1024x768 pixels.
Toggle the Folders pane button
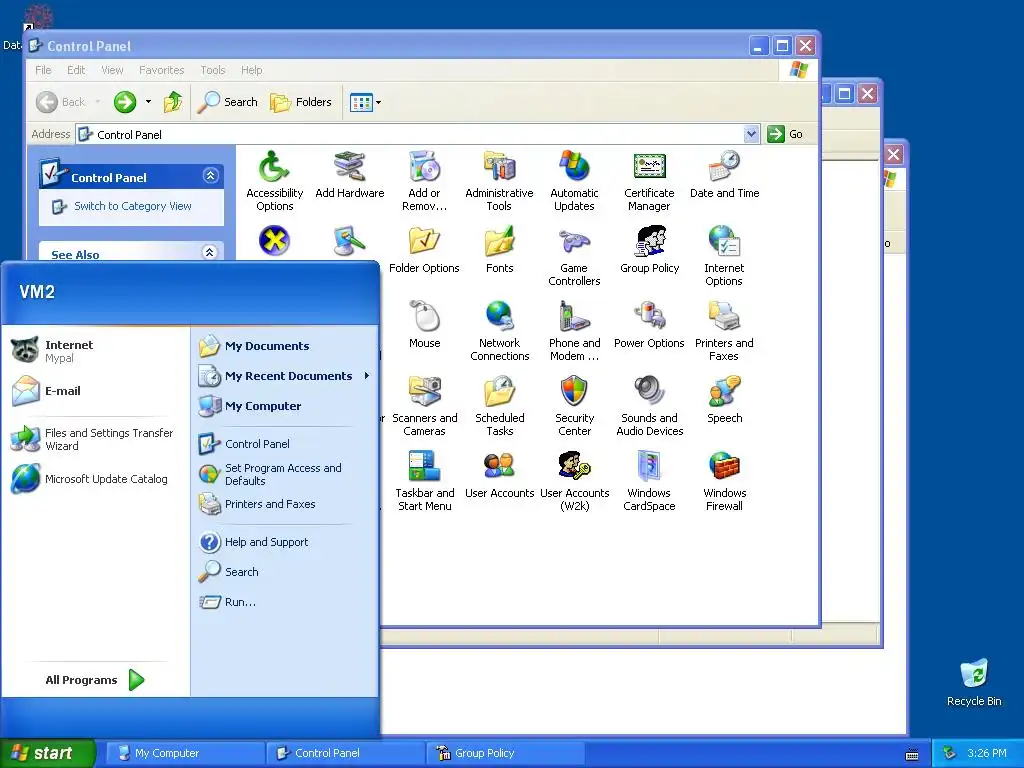[301, 102]
